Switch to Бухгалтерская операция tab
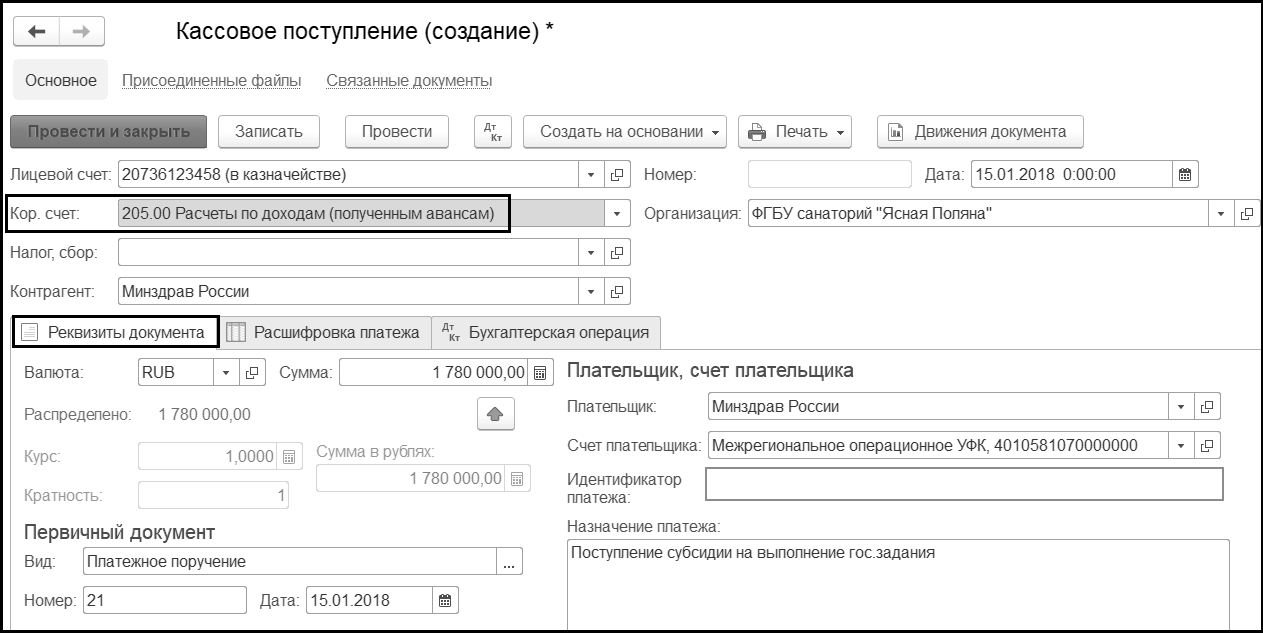 [x=546, y=332]
